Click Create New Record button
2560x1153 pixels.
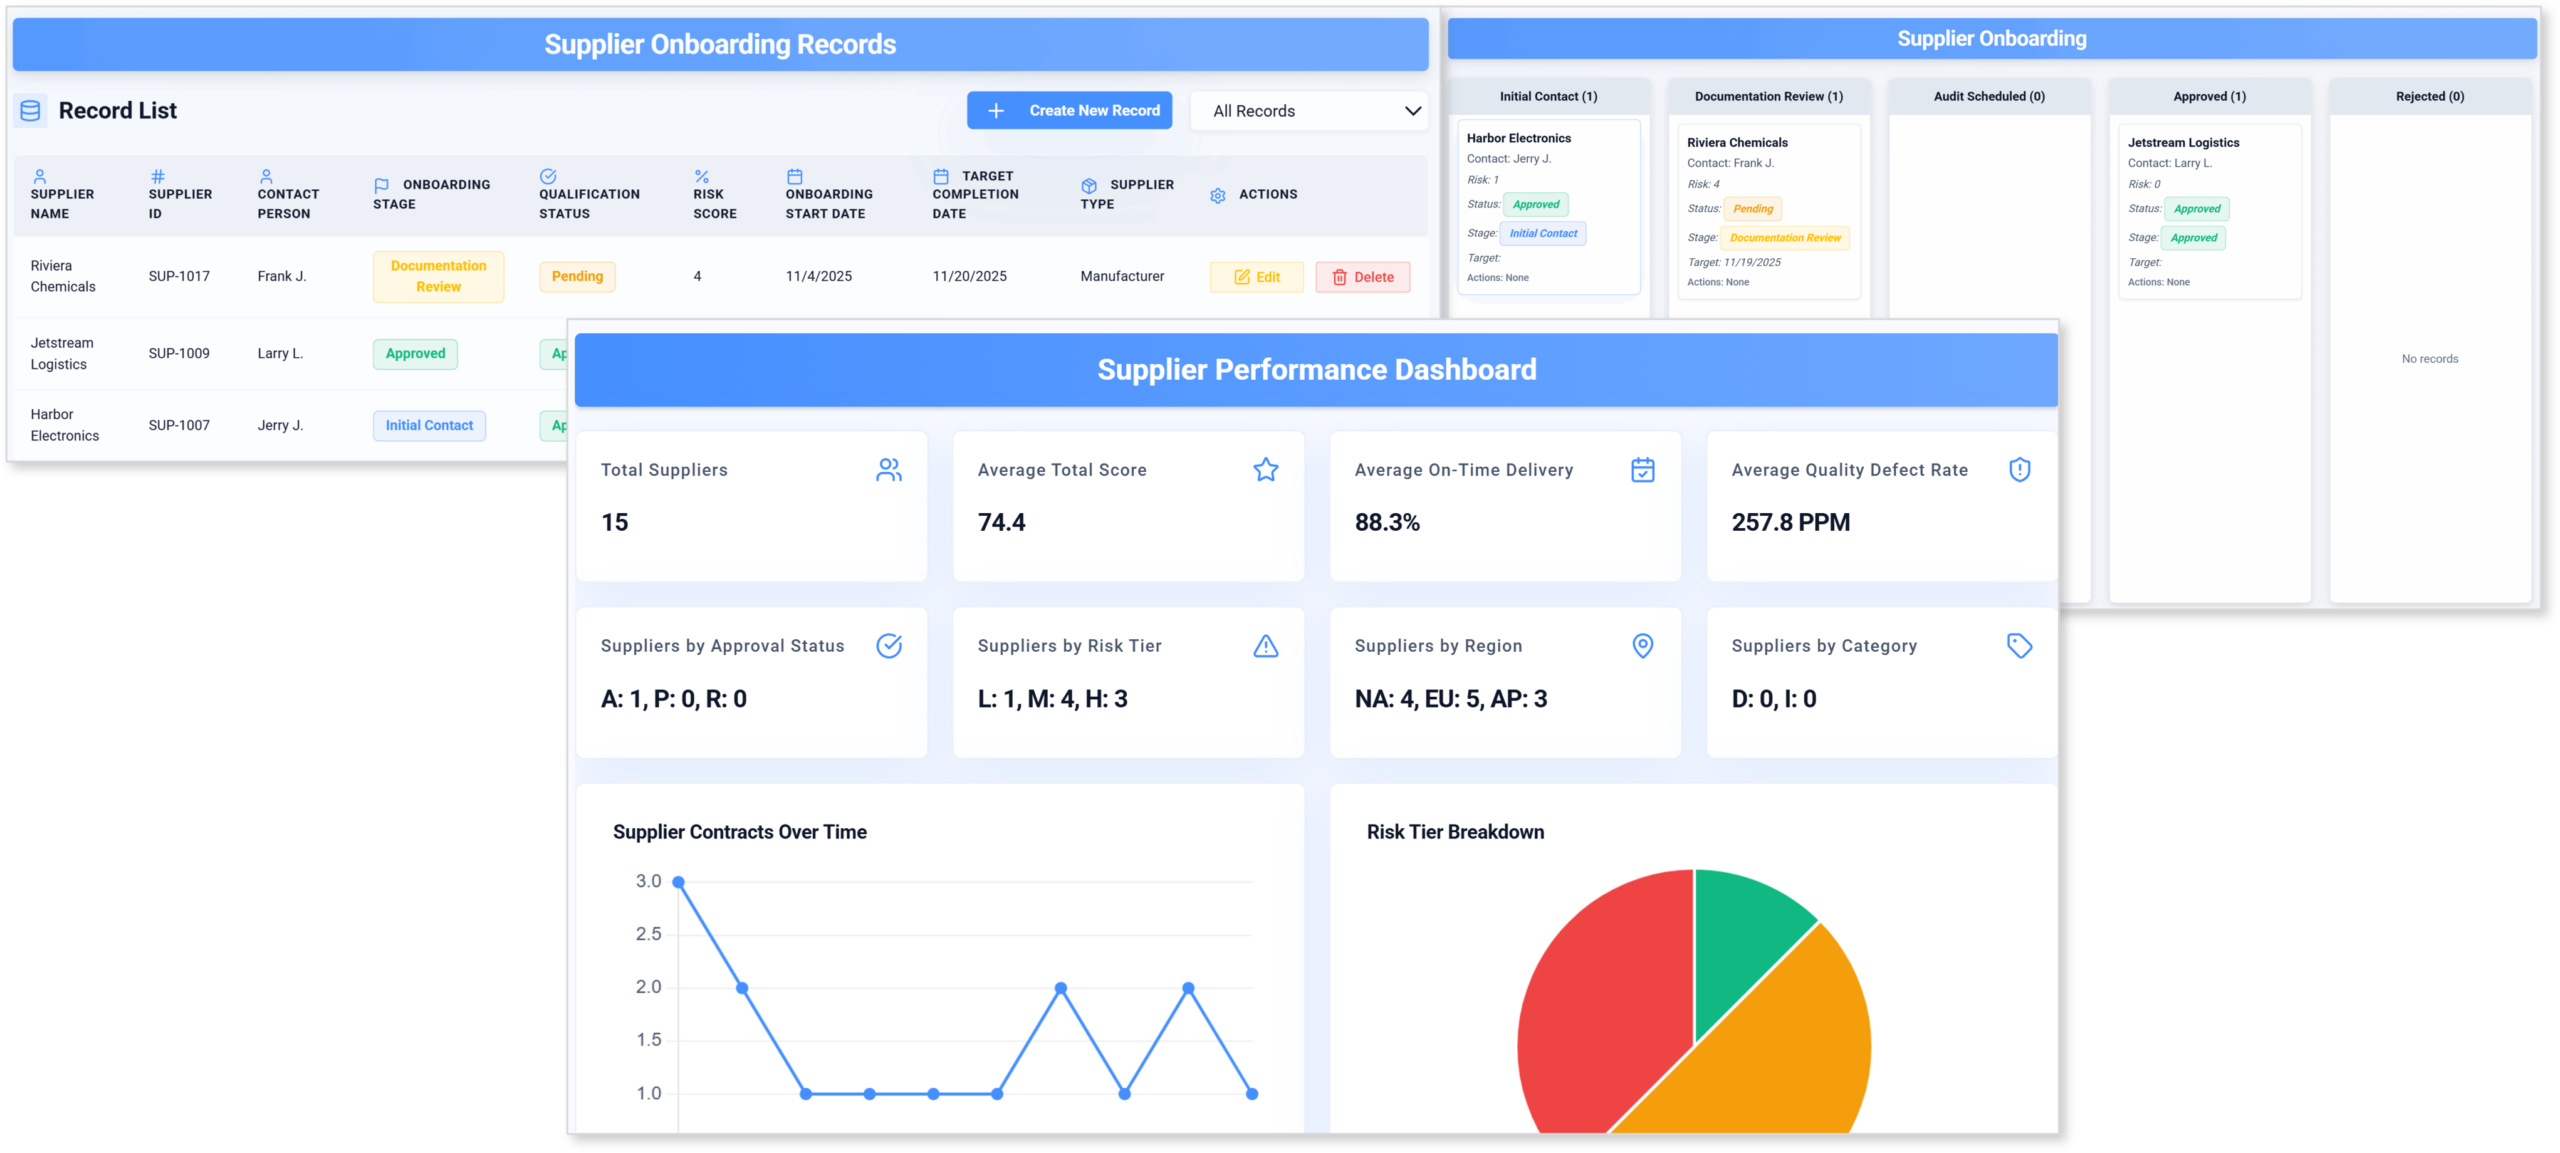pyautogui.click(x=1069, y=111)
